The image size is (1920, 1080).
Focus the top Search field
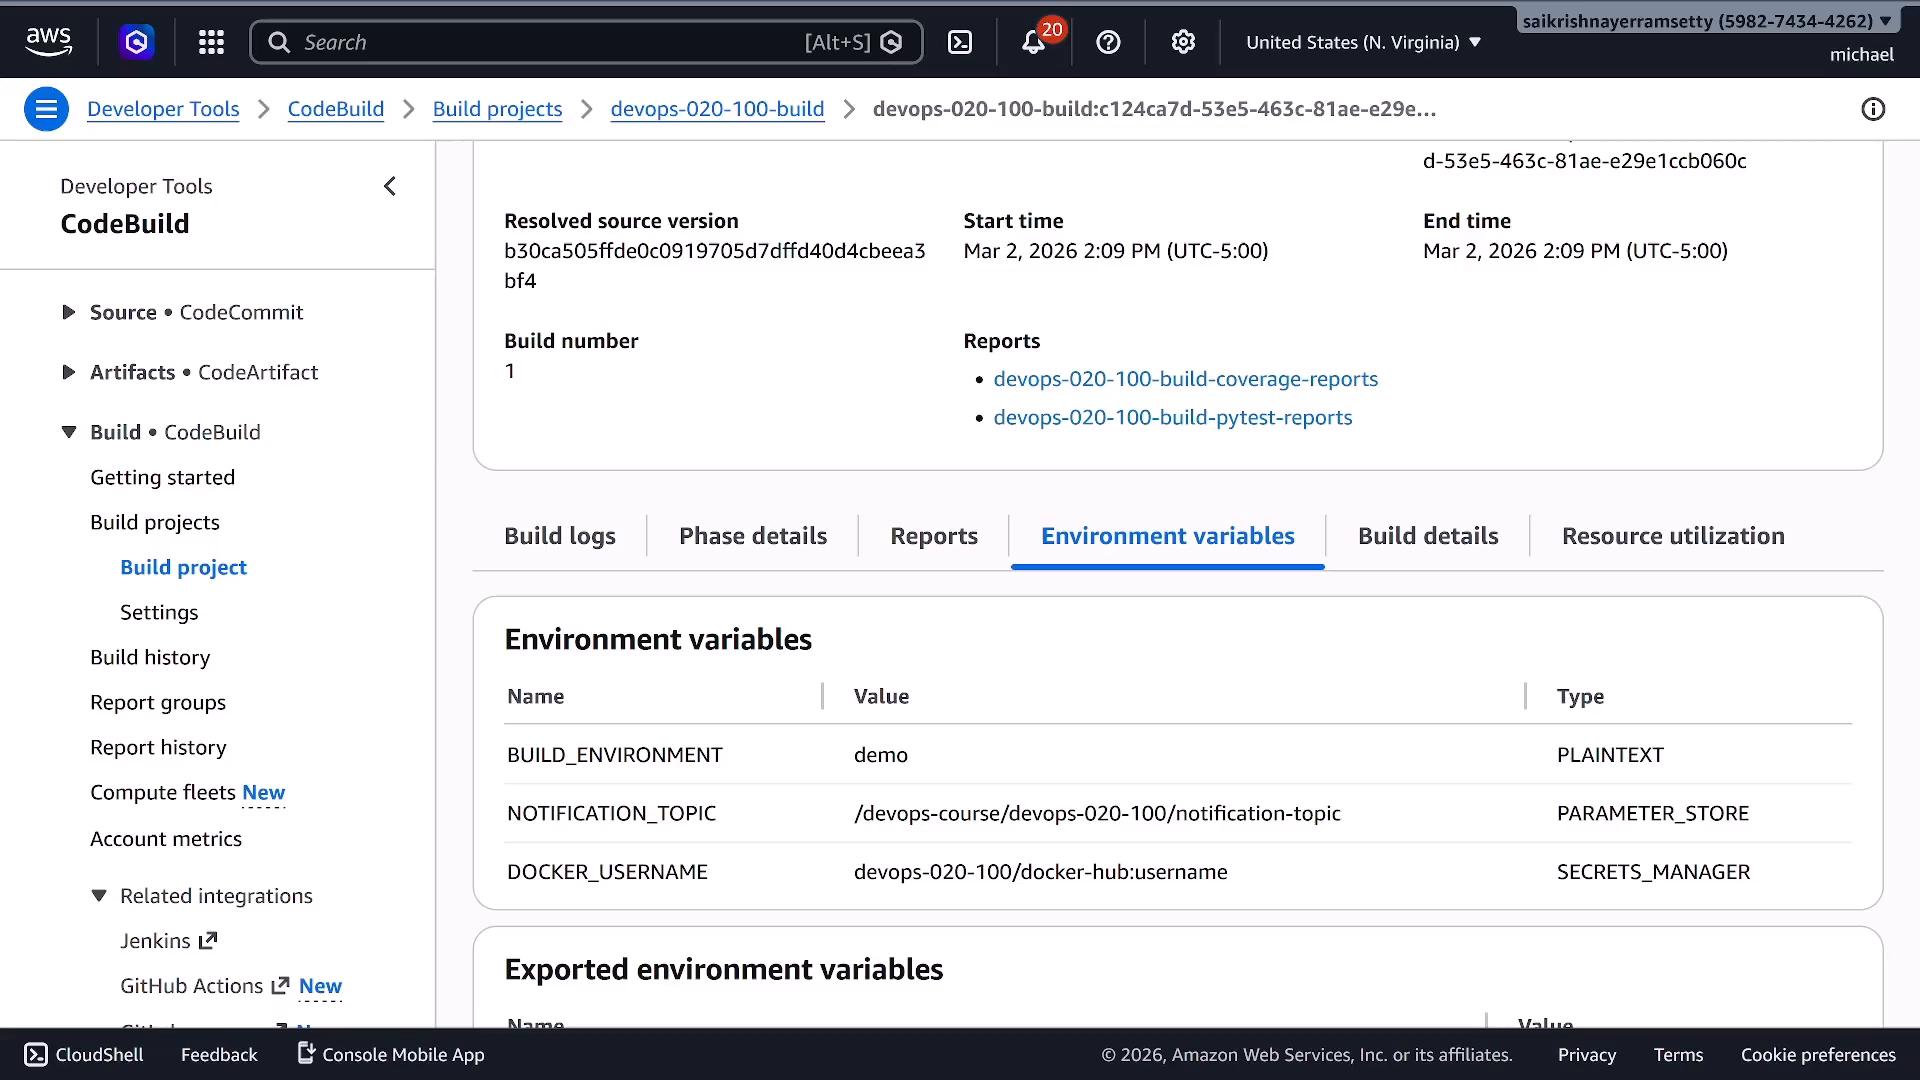586,42
